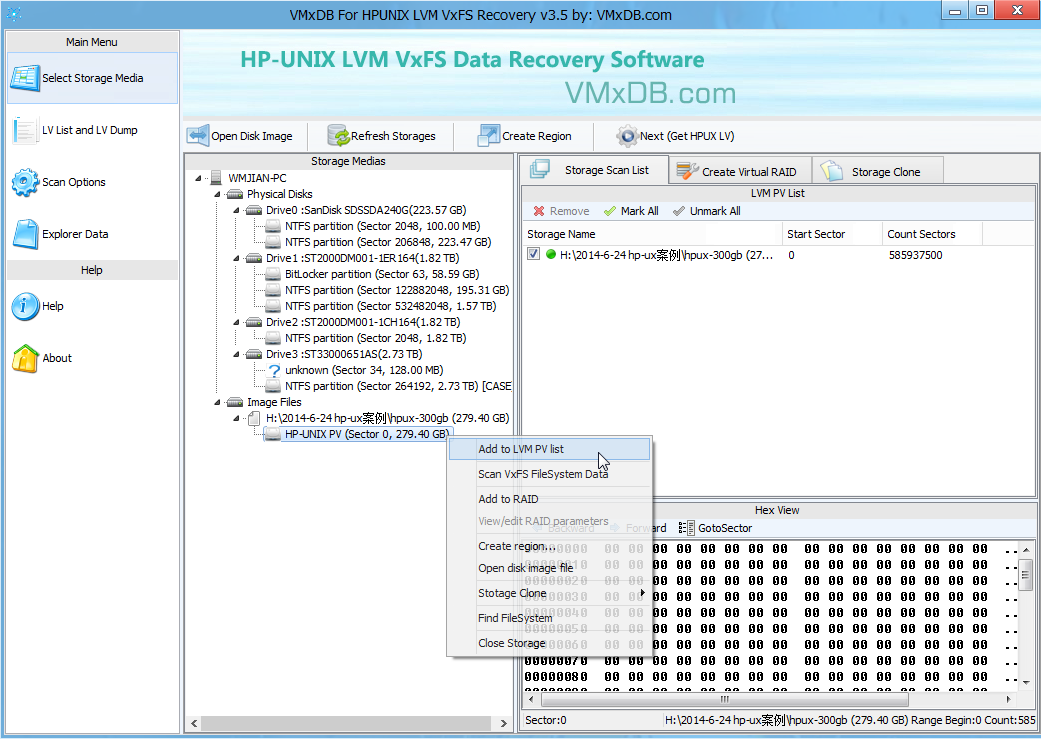Open the Scan Options gear icon
1041x739 pixels.
25,182
